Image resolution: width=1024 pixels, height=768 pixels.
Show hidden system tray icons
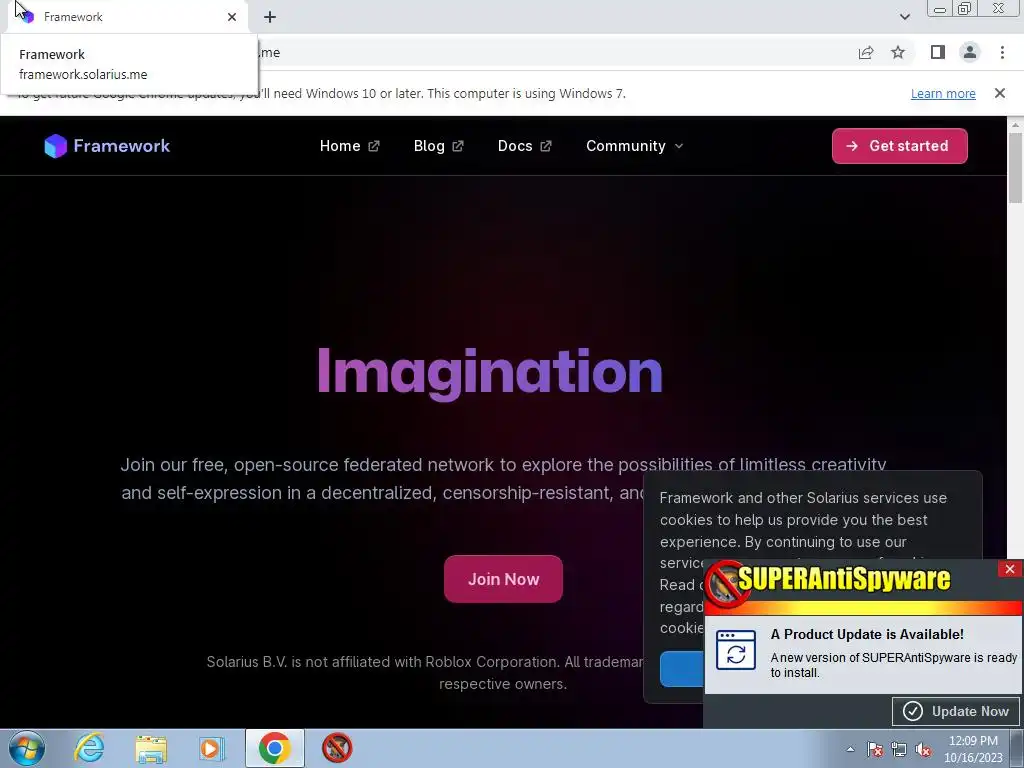click(x=850, y=749)
